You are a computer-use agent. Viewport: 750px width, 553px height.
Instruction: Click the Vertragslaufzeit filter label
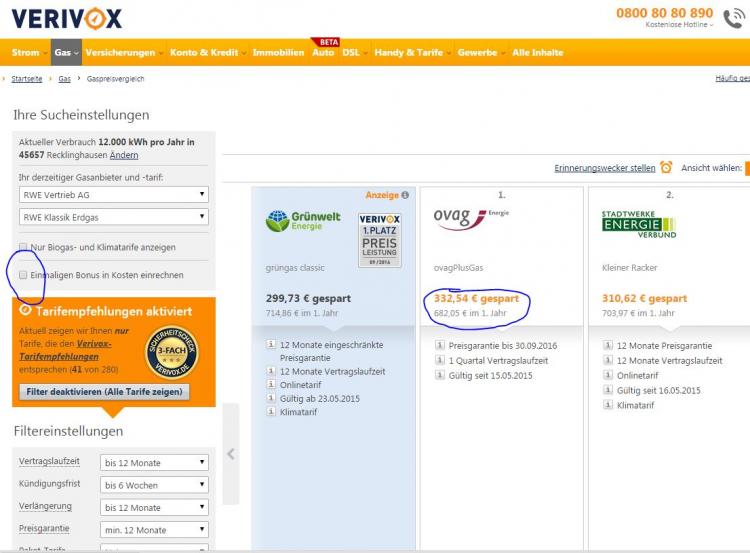coord(49,461)
